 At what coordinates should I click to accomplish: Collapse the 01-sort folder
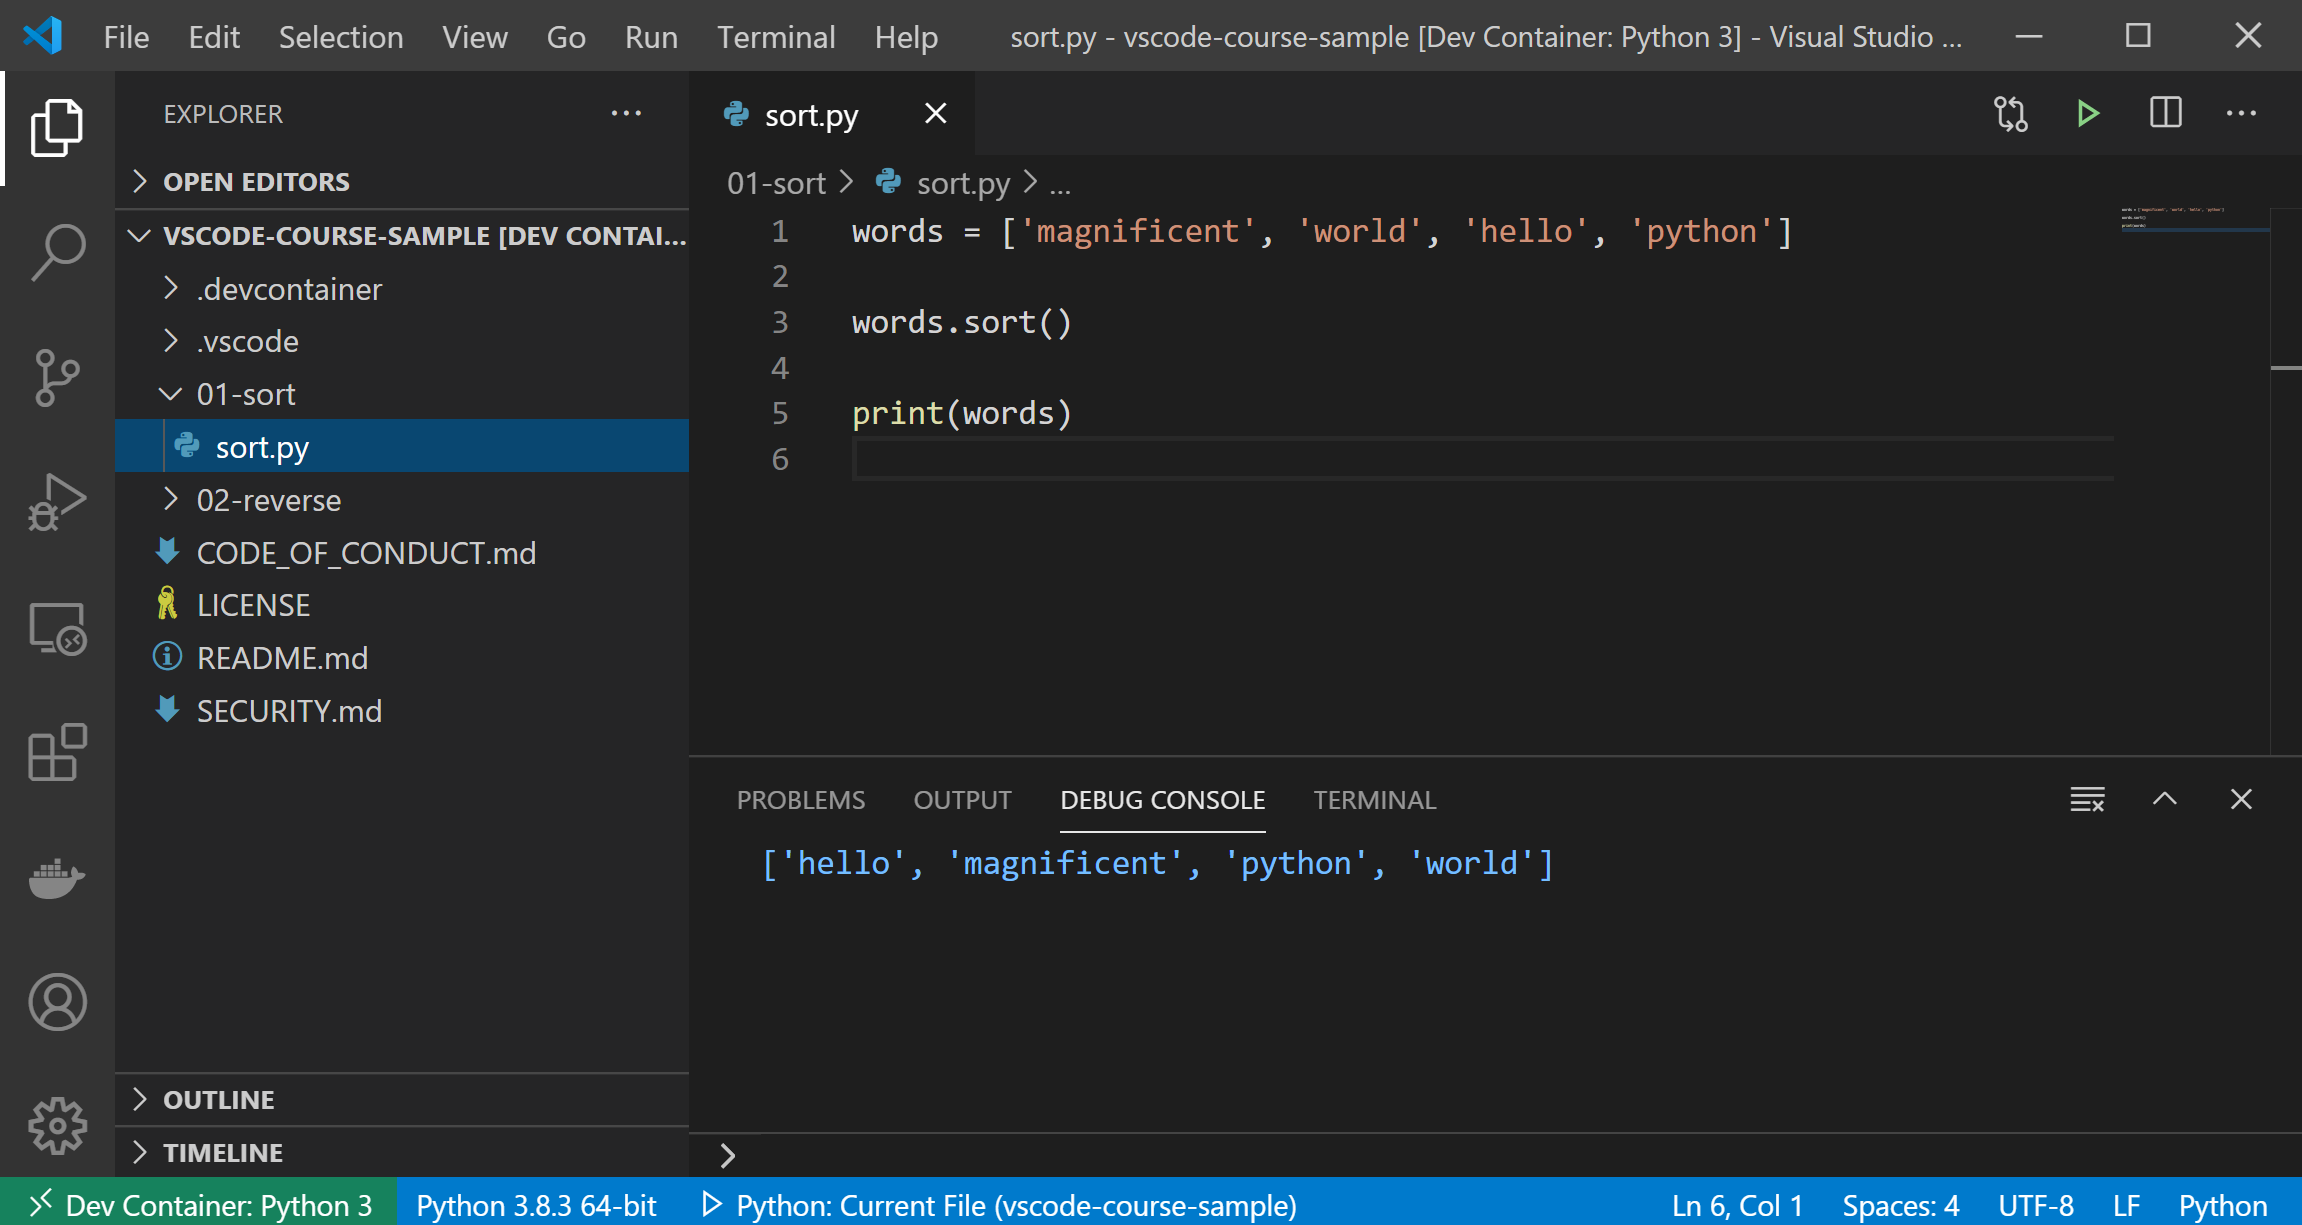tap(247, 394)
